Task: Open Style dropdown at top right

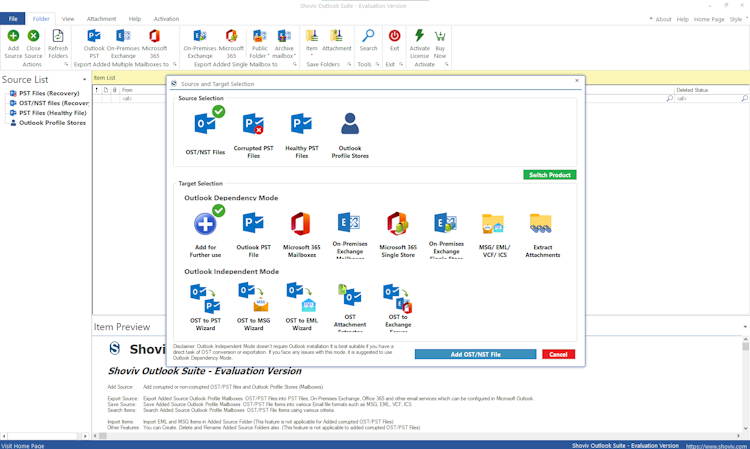Action: point(739,19)
